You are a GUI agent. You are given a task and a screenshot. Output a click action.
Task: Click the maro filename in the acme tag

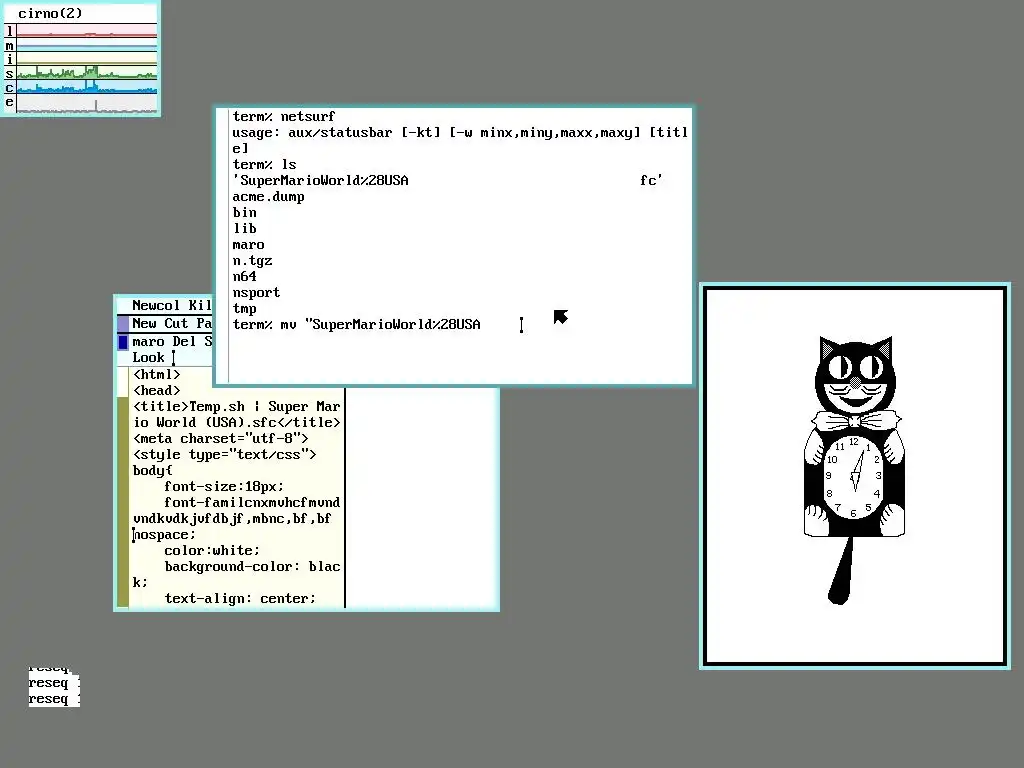point(148,342)
